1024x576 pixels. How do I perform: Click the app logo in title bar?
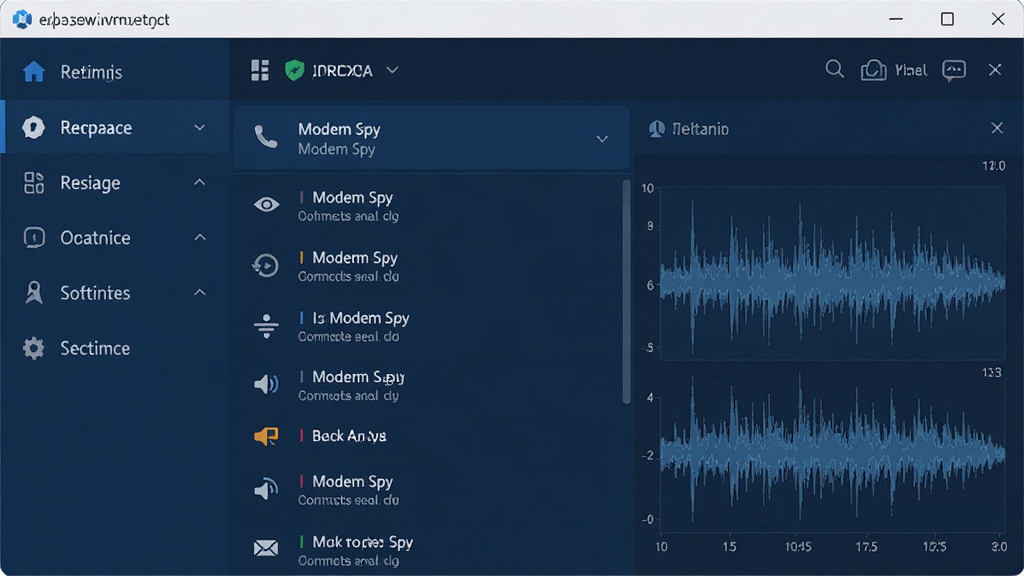[22, 19]
